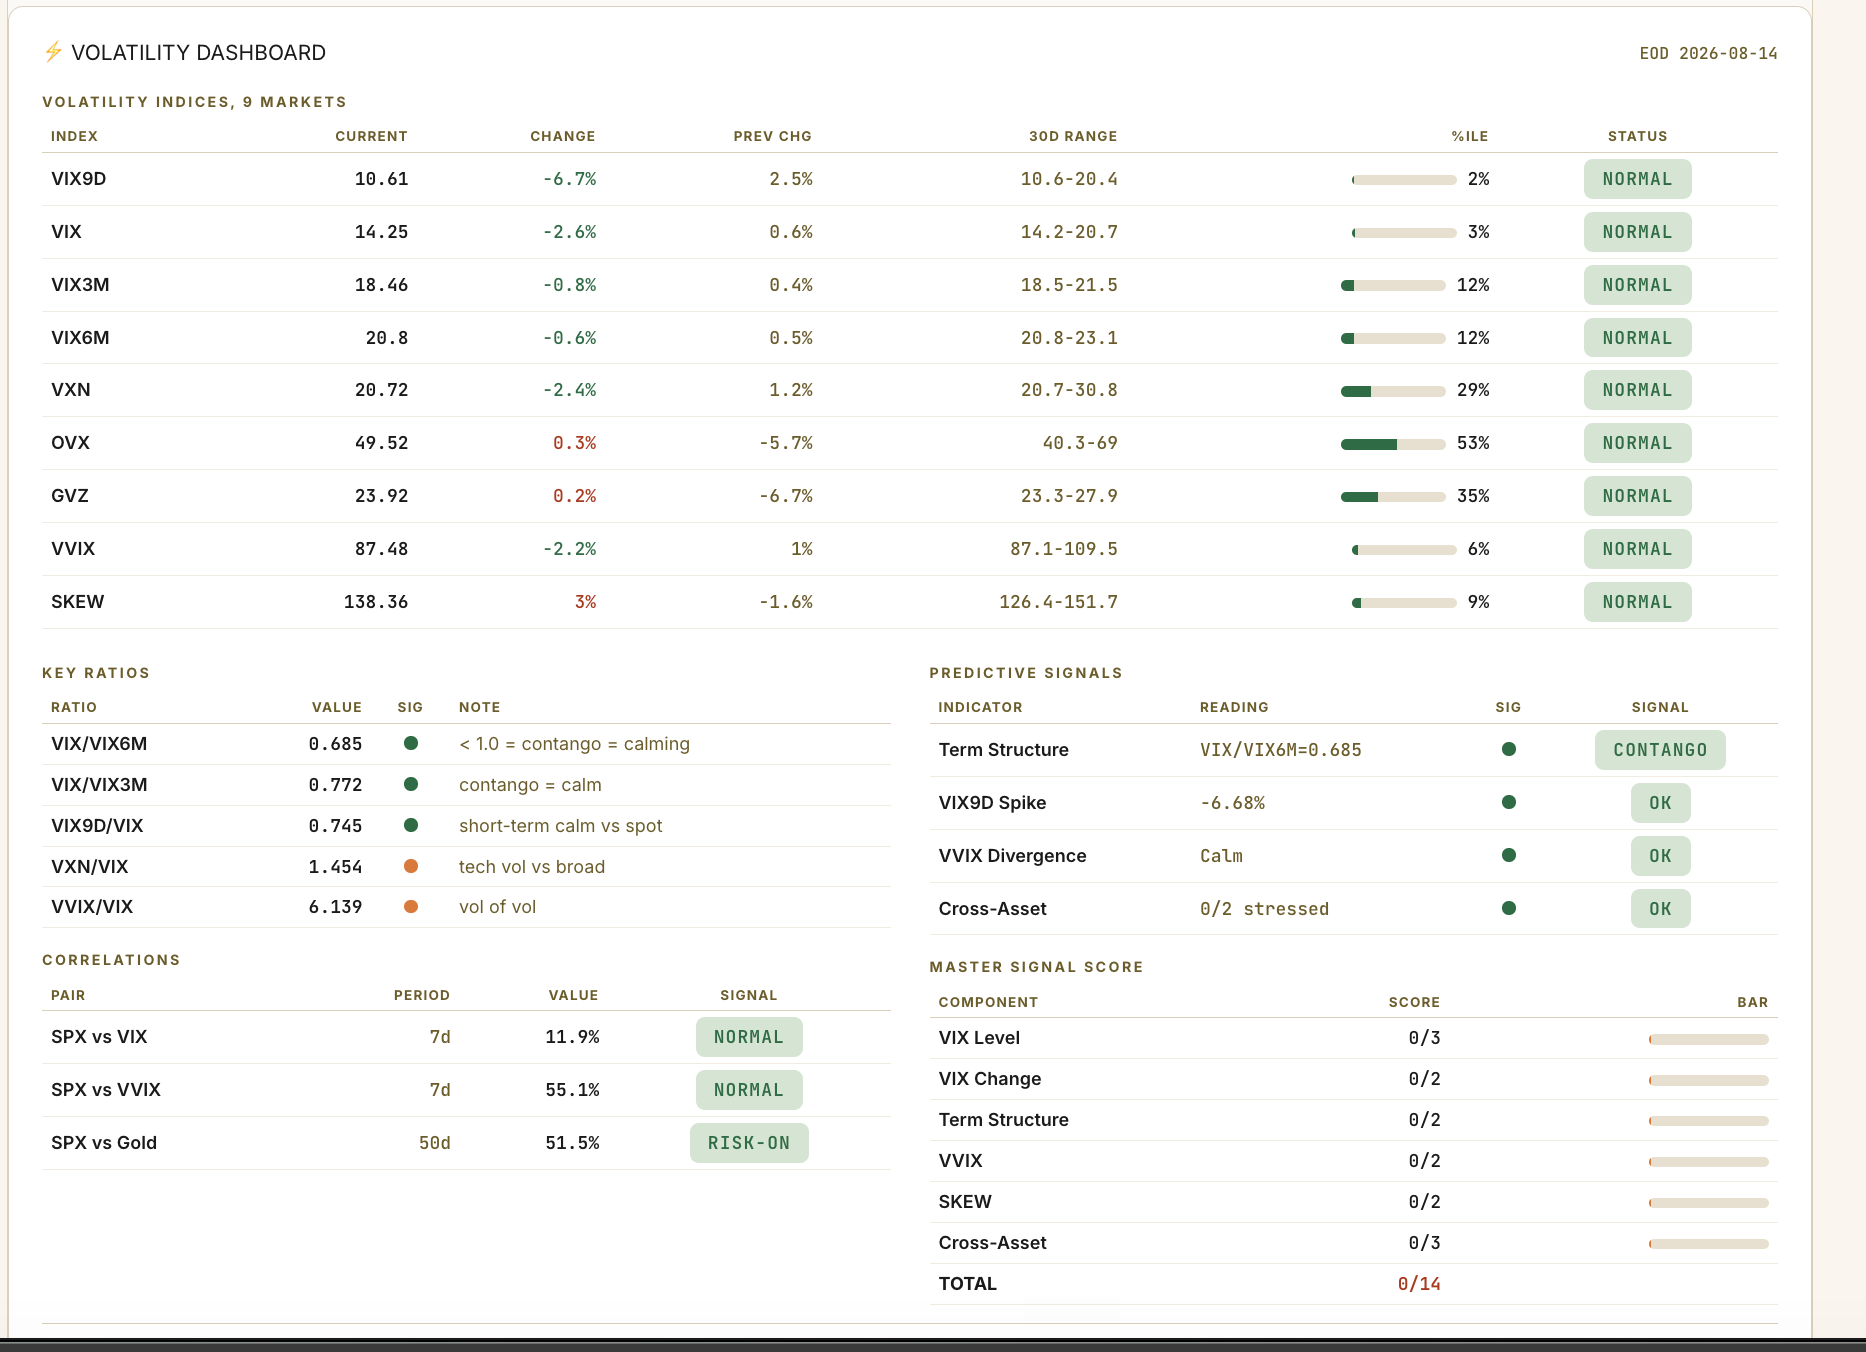Click the NORMAL status badge for VIX9D

click(x=1637, y=179)
